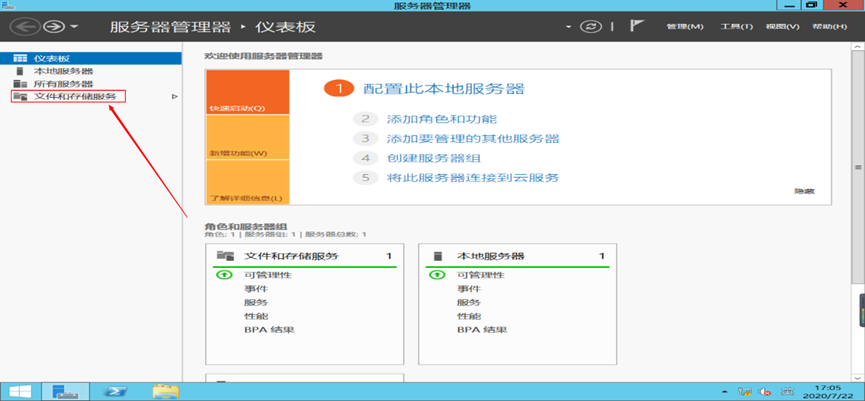Image resolution: width=865 pixels, height=401 pixels.
Task: Launch PowerShell from the taskbar
Action: (x=116, y=392)
